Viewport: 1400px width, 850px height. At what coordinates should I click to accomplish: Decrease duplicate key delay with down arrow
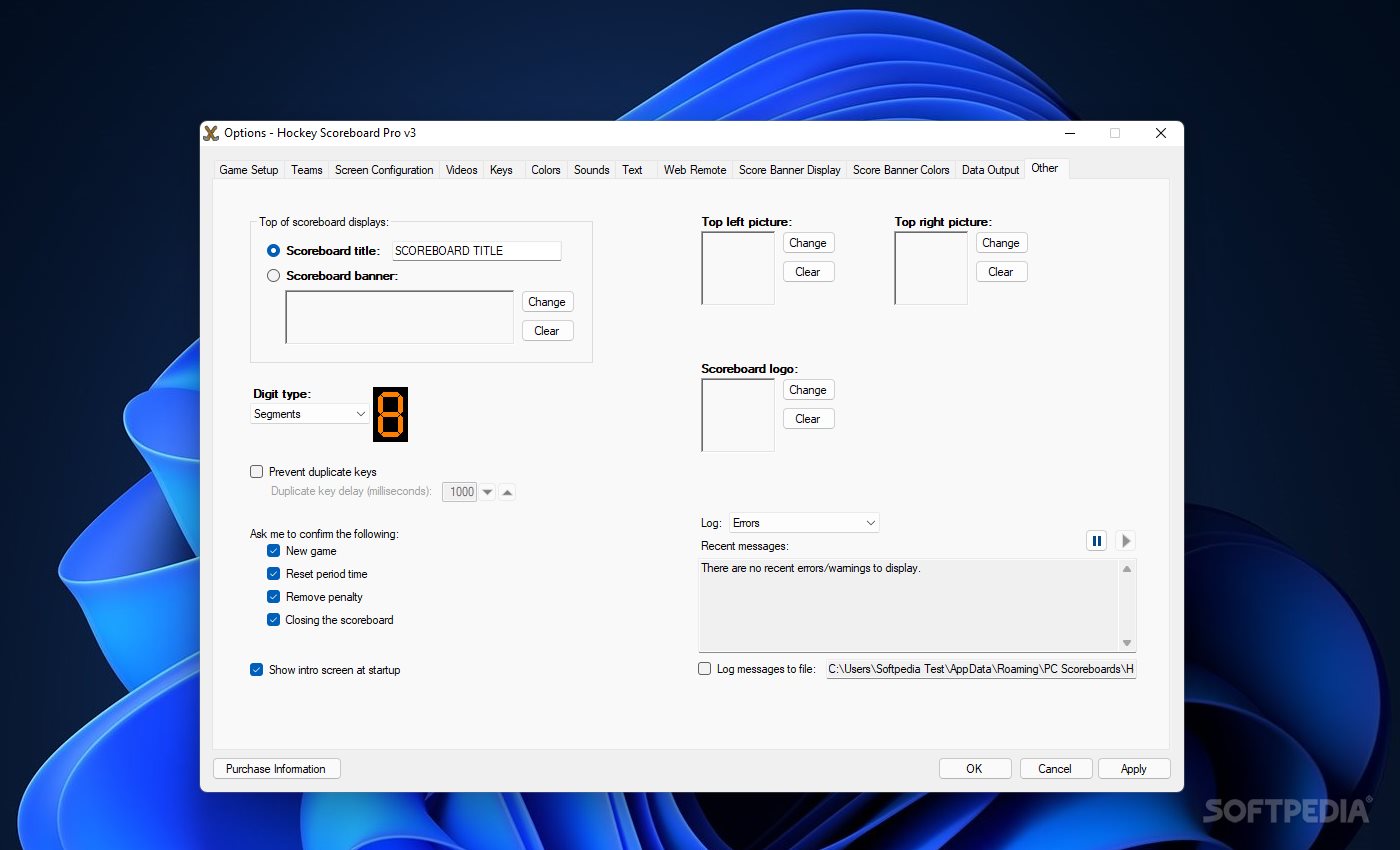(x=487, y=492)
